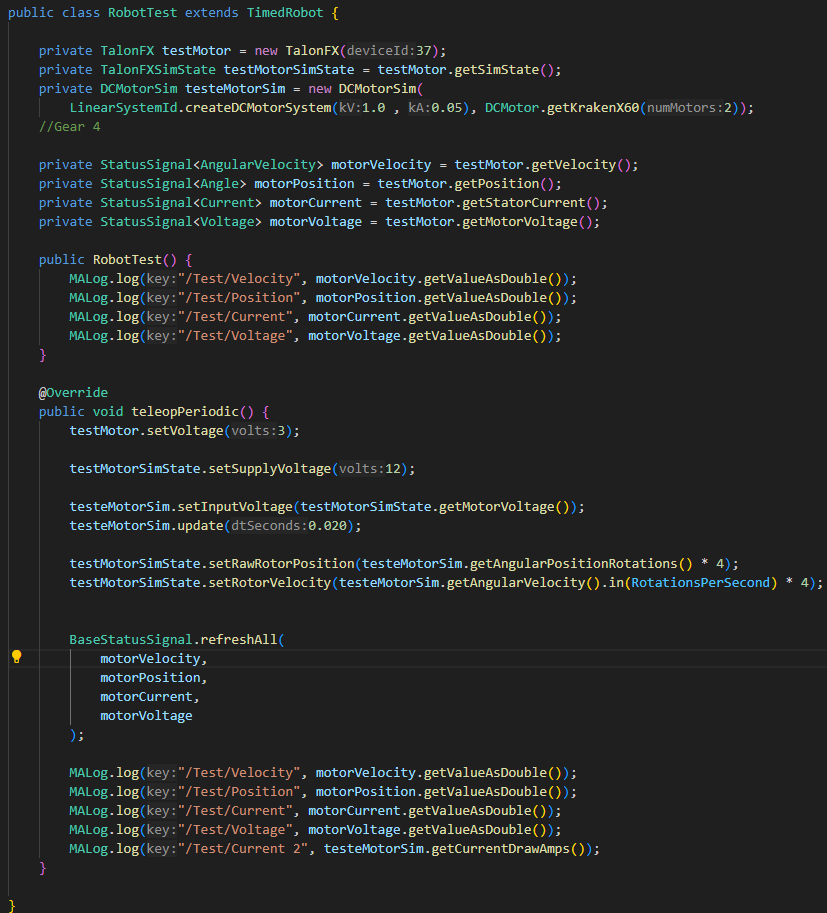The width and height of the screenshot is (827, 913).
Task: Click motorPosition argument inside refreshAll list
Action: [150, 678]
